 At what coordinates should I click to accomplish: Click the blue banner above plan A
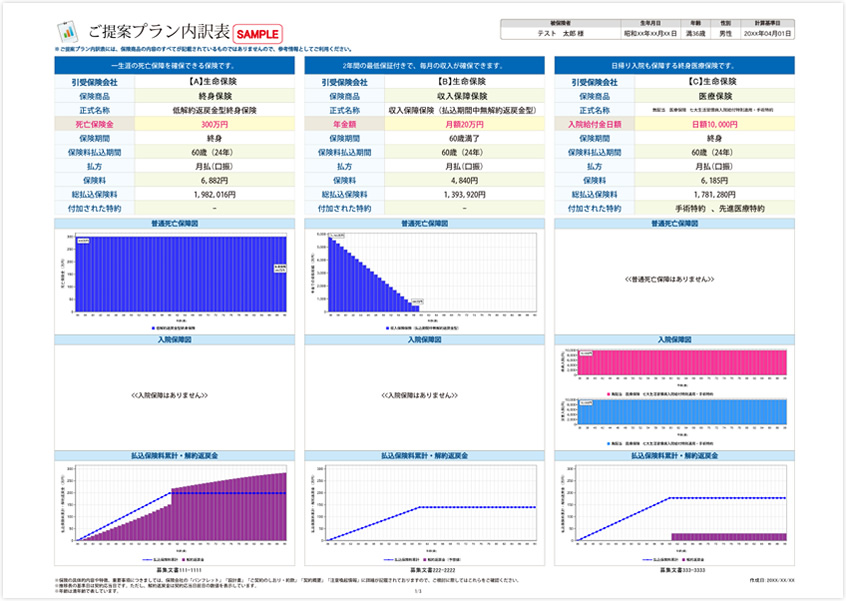pos(174,66)
